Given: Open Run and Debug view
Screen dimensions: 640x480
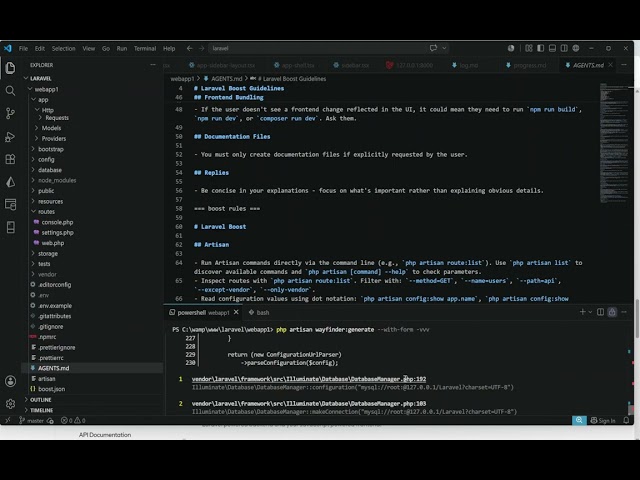Looking at the screenshot, I should point(10,137).
